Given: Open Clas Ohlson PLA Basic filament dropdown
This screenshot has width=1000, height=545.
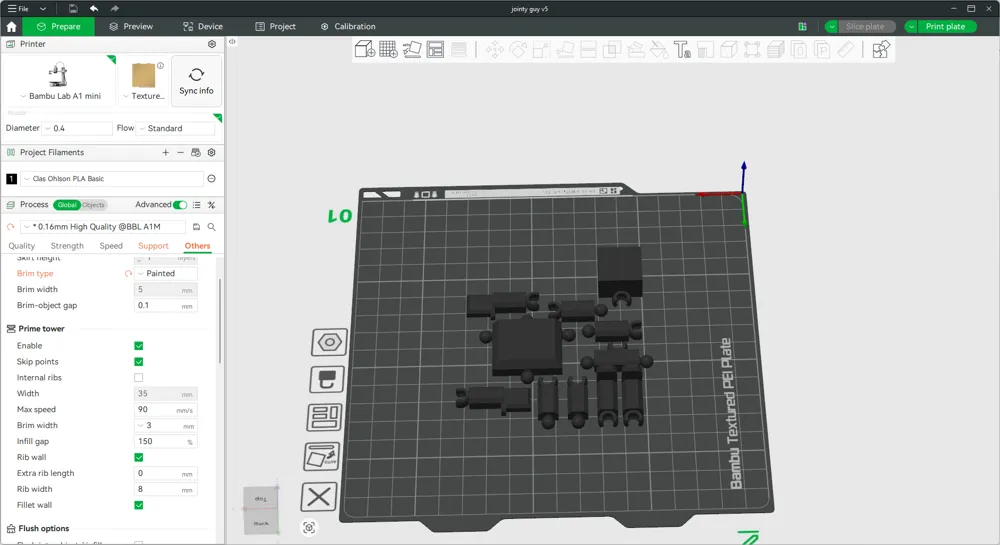Looking at the screenshot, I should pos(112,178).
